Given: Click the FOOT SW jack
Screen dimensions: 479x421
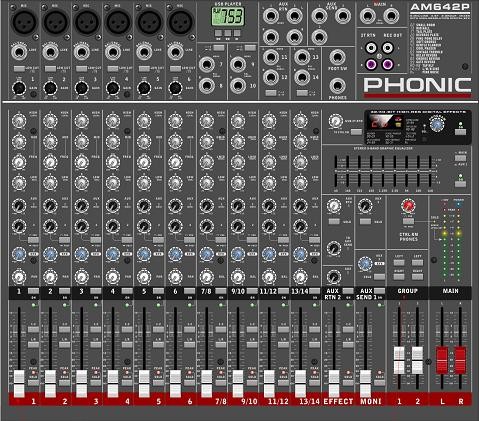Looking at the screenshot, I should 337,58.
